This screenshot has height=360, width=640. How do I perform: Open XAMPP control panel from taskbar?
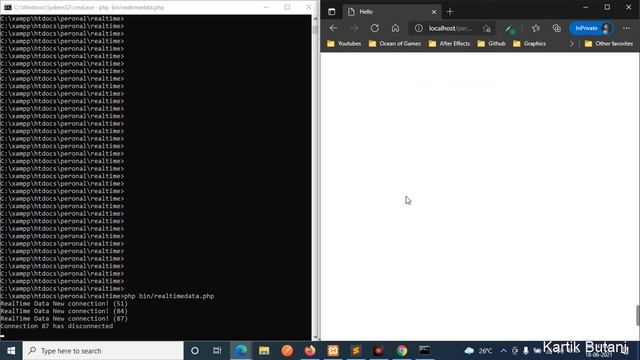coord(333,351)
